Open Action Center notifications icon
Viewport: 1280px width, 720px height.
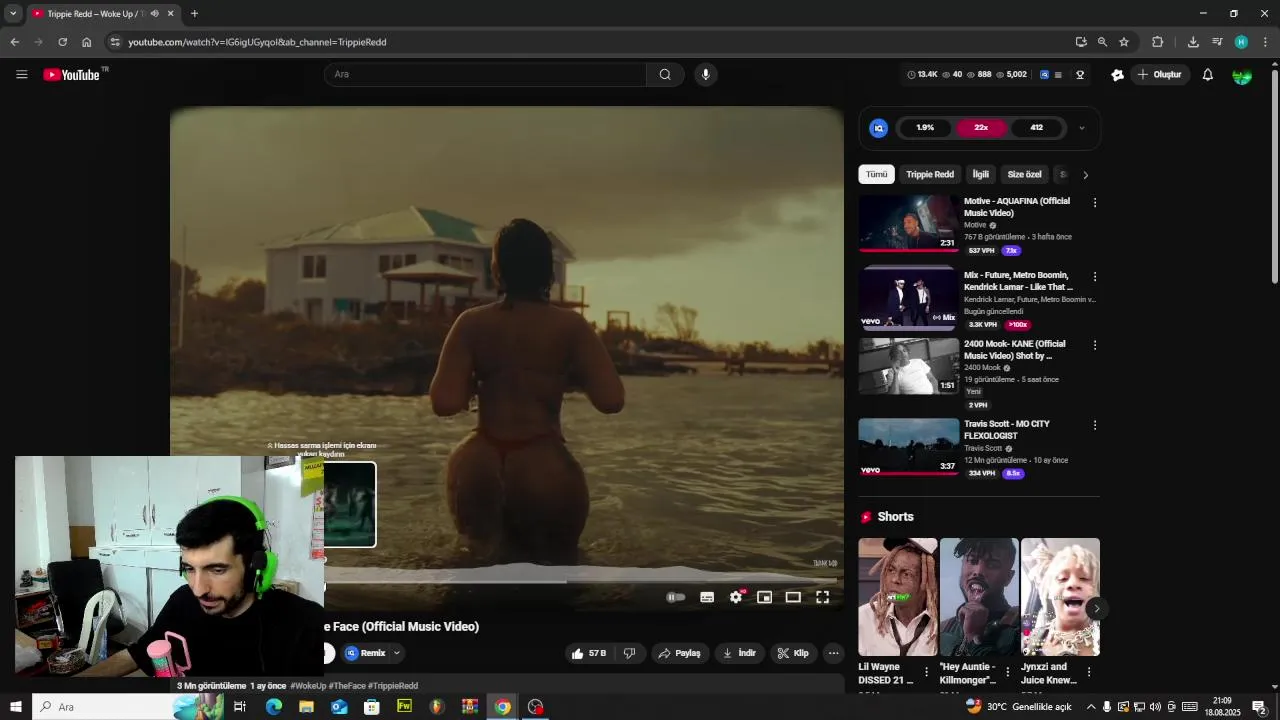point(1259,707)
